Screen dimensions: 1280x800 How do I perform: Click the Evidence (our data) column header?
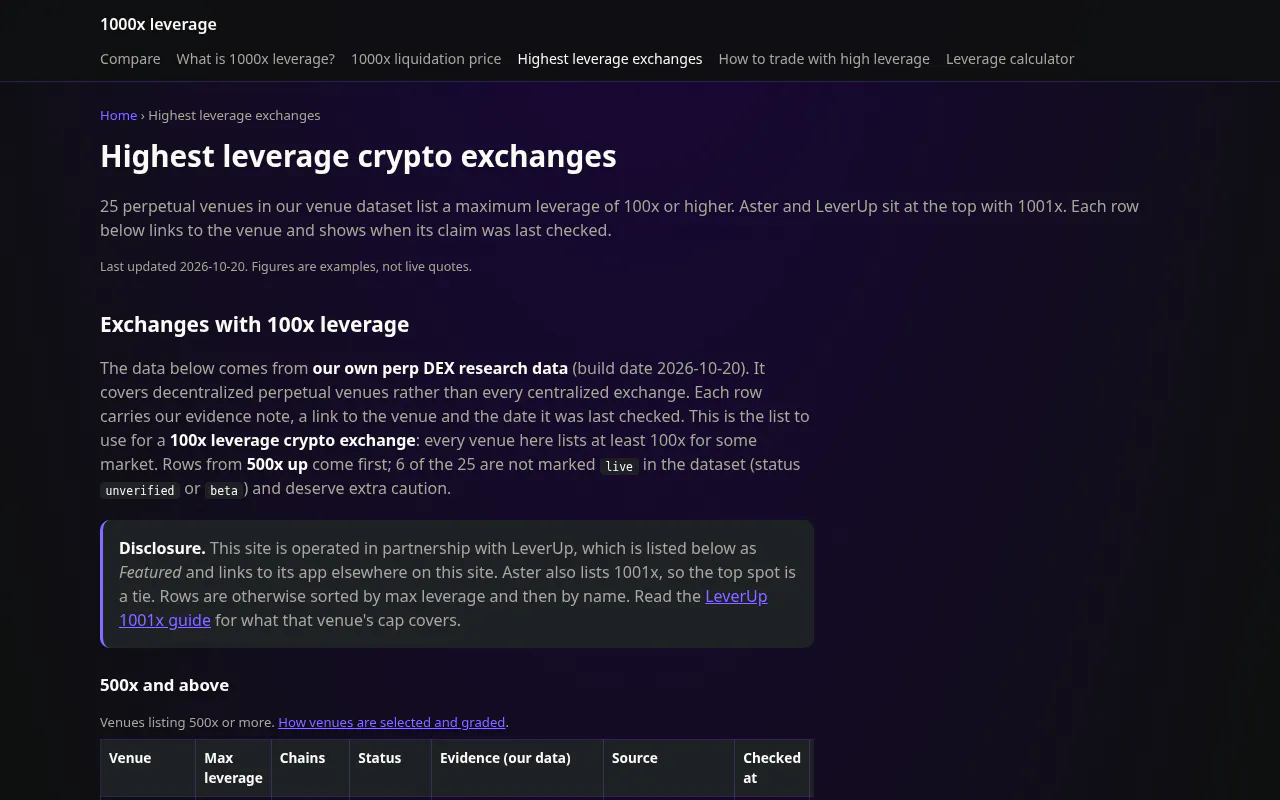(x=517, y=768)
